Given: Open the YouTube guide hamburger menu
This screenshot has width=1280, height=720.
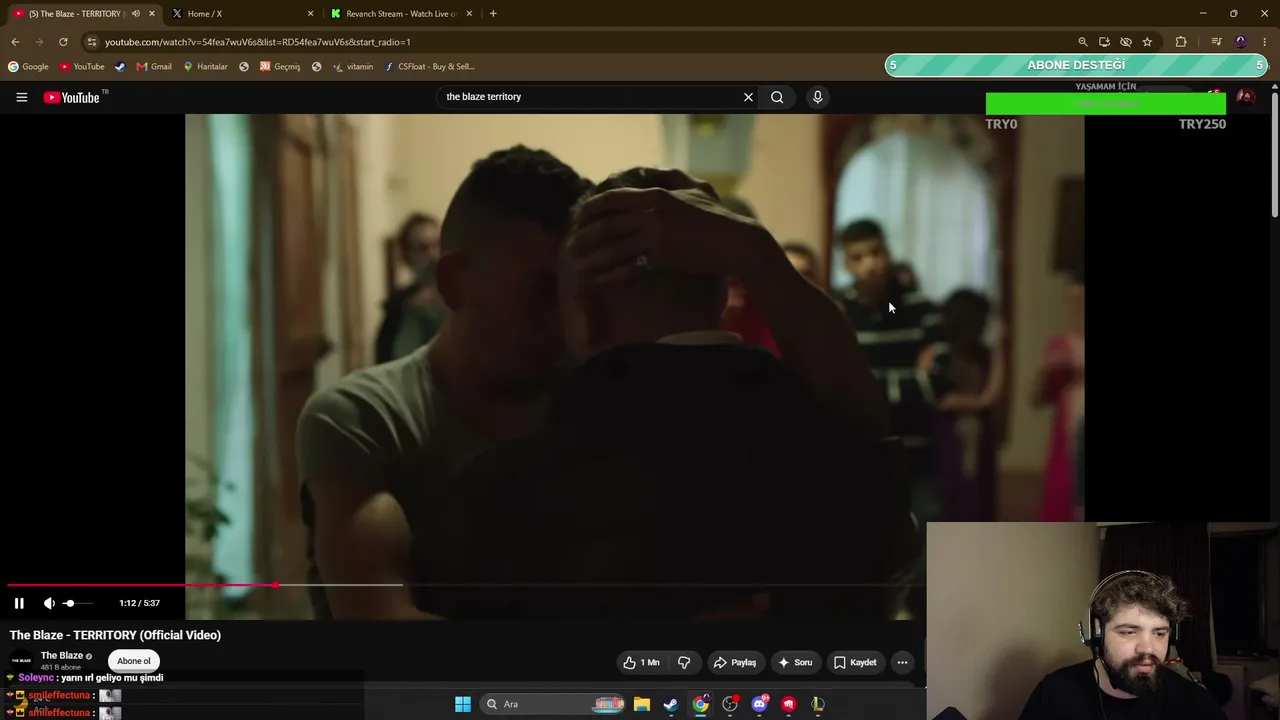Looking at the screenshot, I should 21,97.
